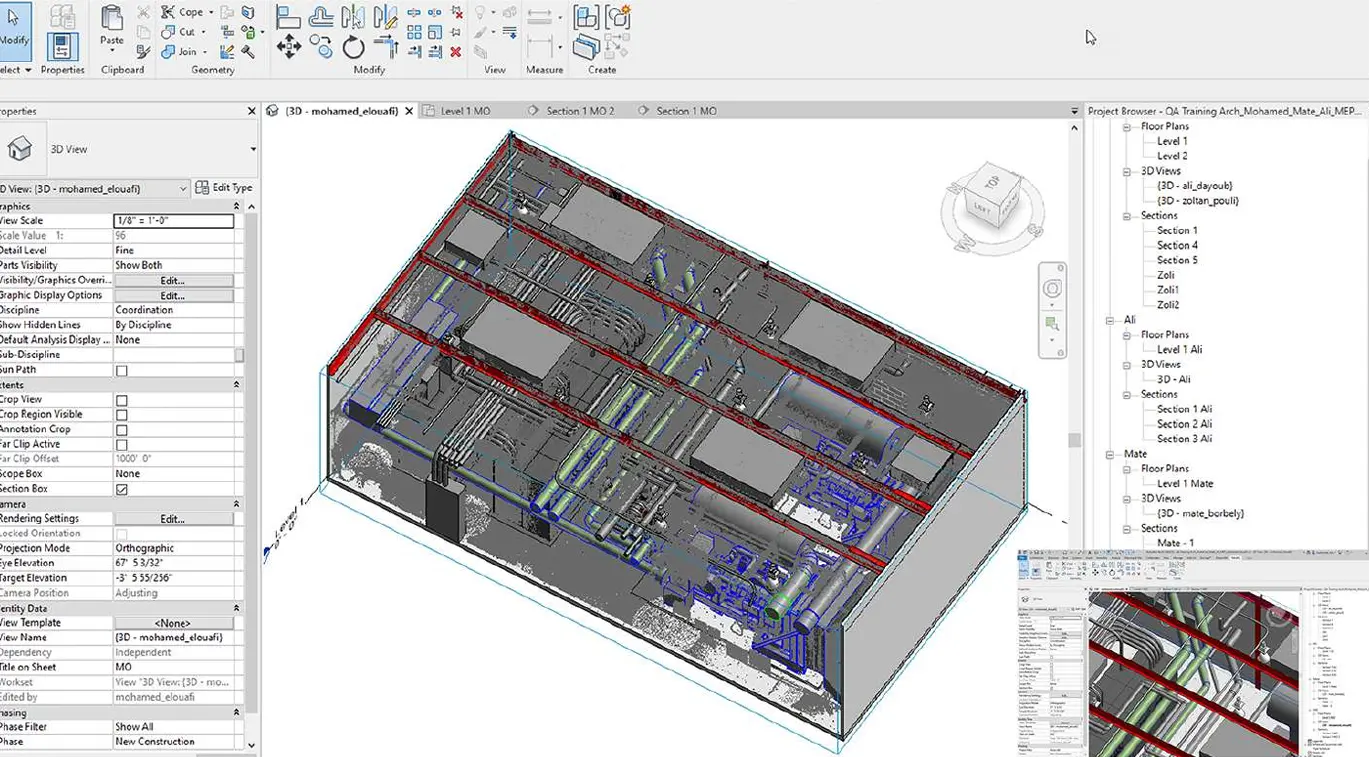Click the red Delete icon
Screen dimensions: 1369x757
pos(456,52)
